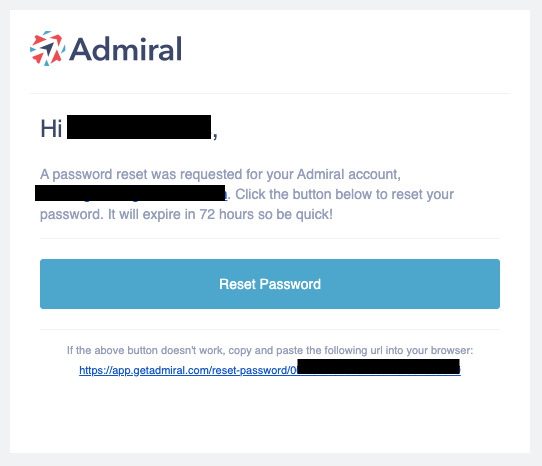Click the divider above the Reset Password button
The width and height of the screenshot is (542, 466).
tap(270, 239)
